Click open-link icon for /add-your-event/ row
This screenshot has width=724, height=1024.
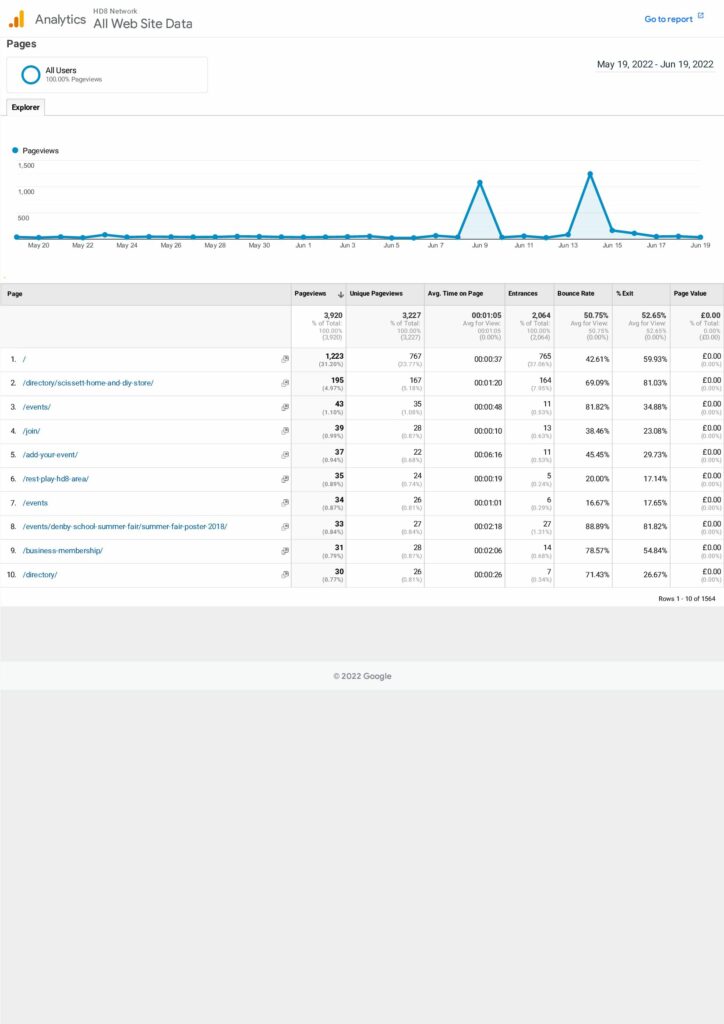285,455
